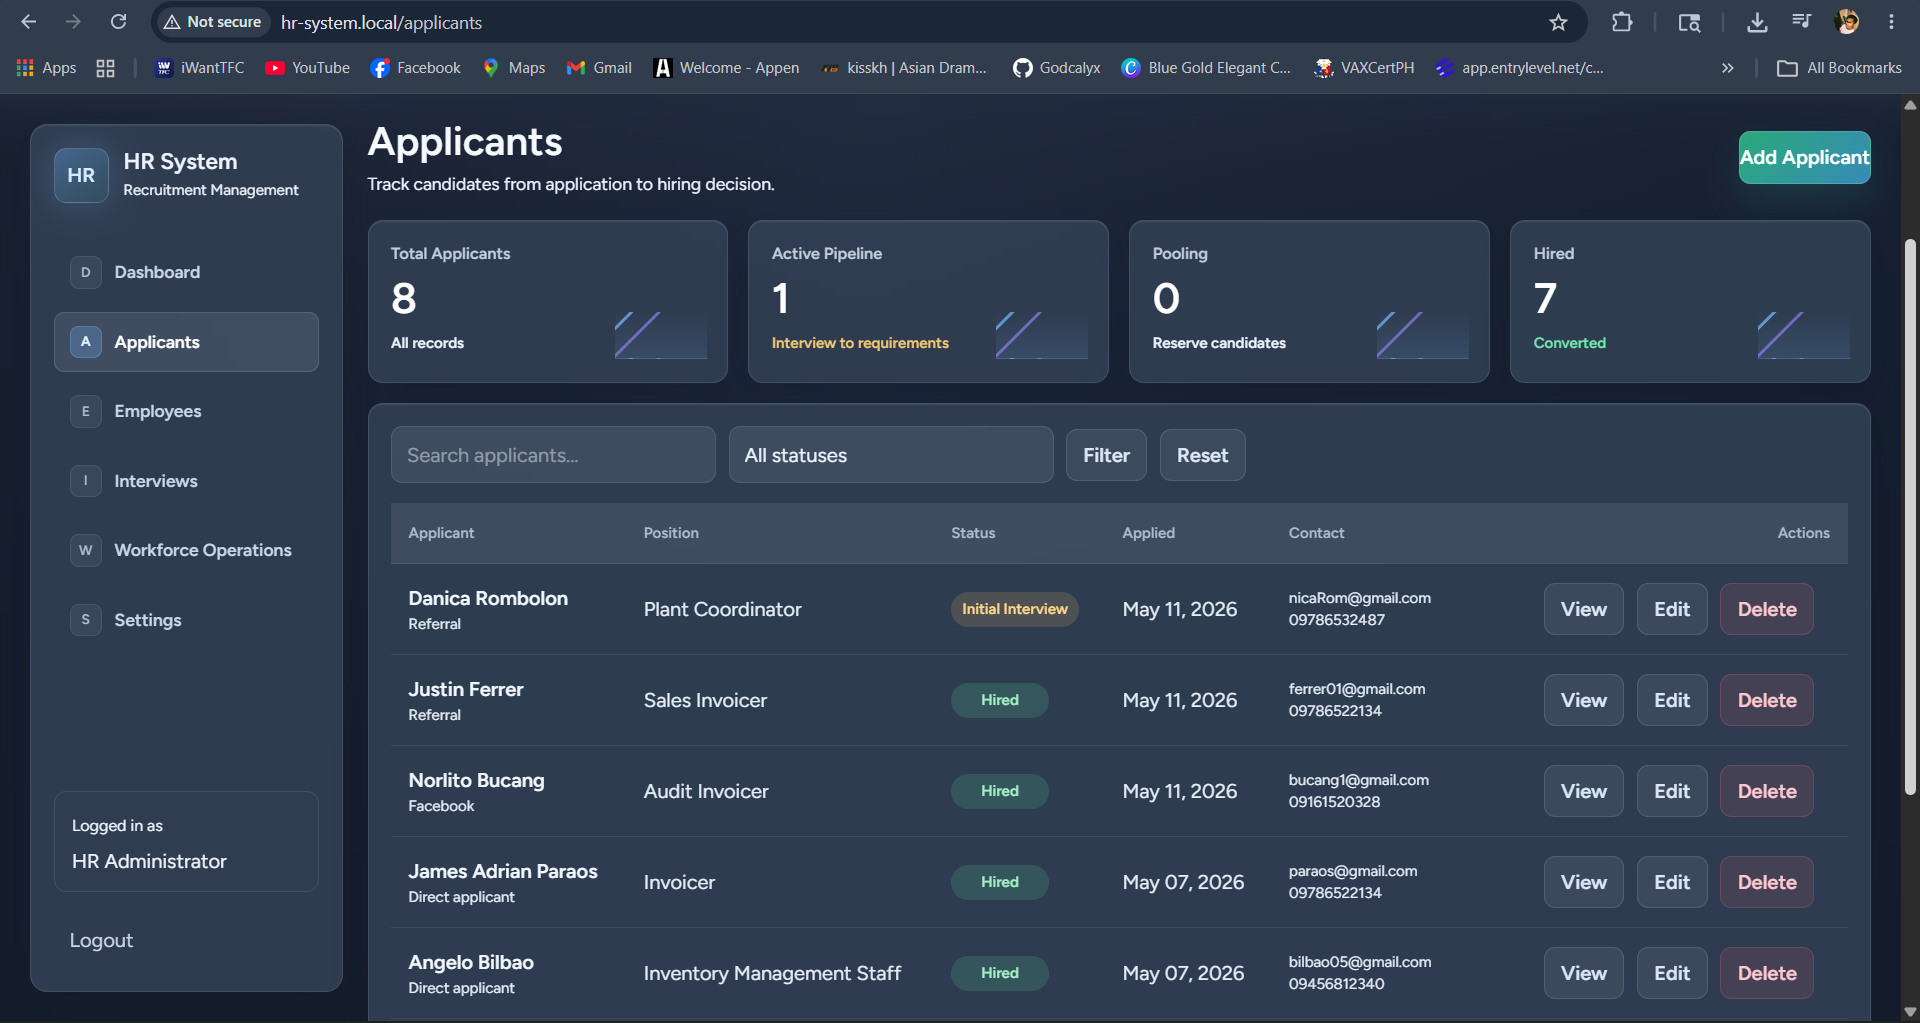1920x1023 pixels.
Task: Delete Danica Rombolon's applicant record
Action: pos(1767,609)
